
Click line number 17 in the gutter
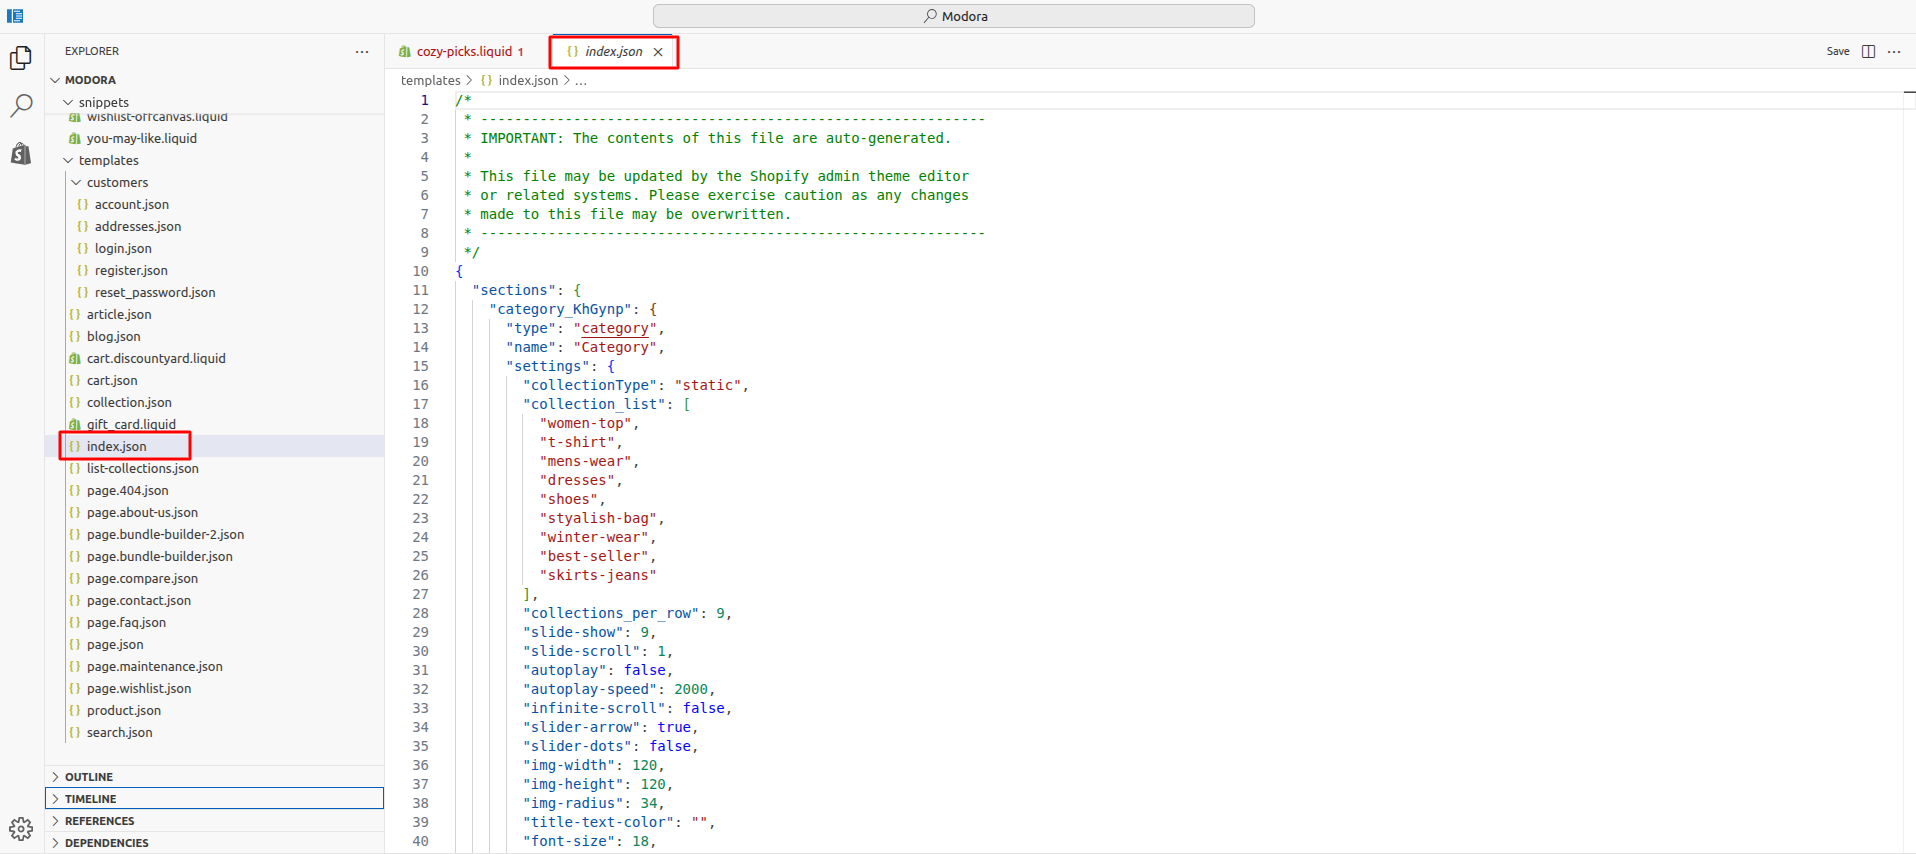(x=421, y=404)
